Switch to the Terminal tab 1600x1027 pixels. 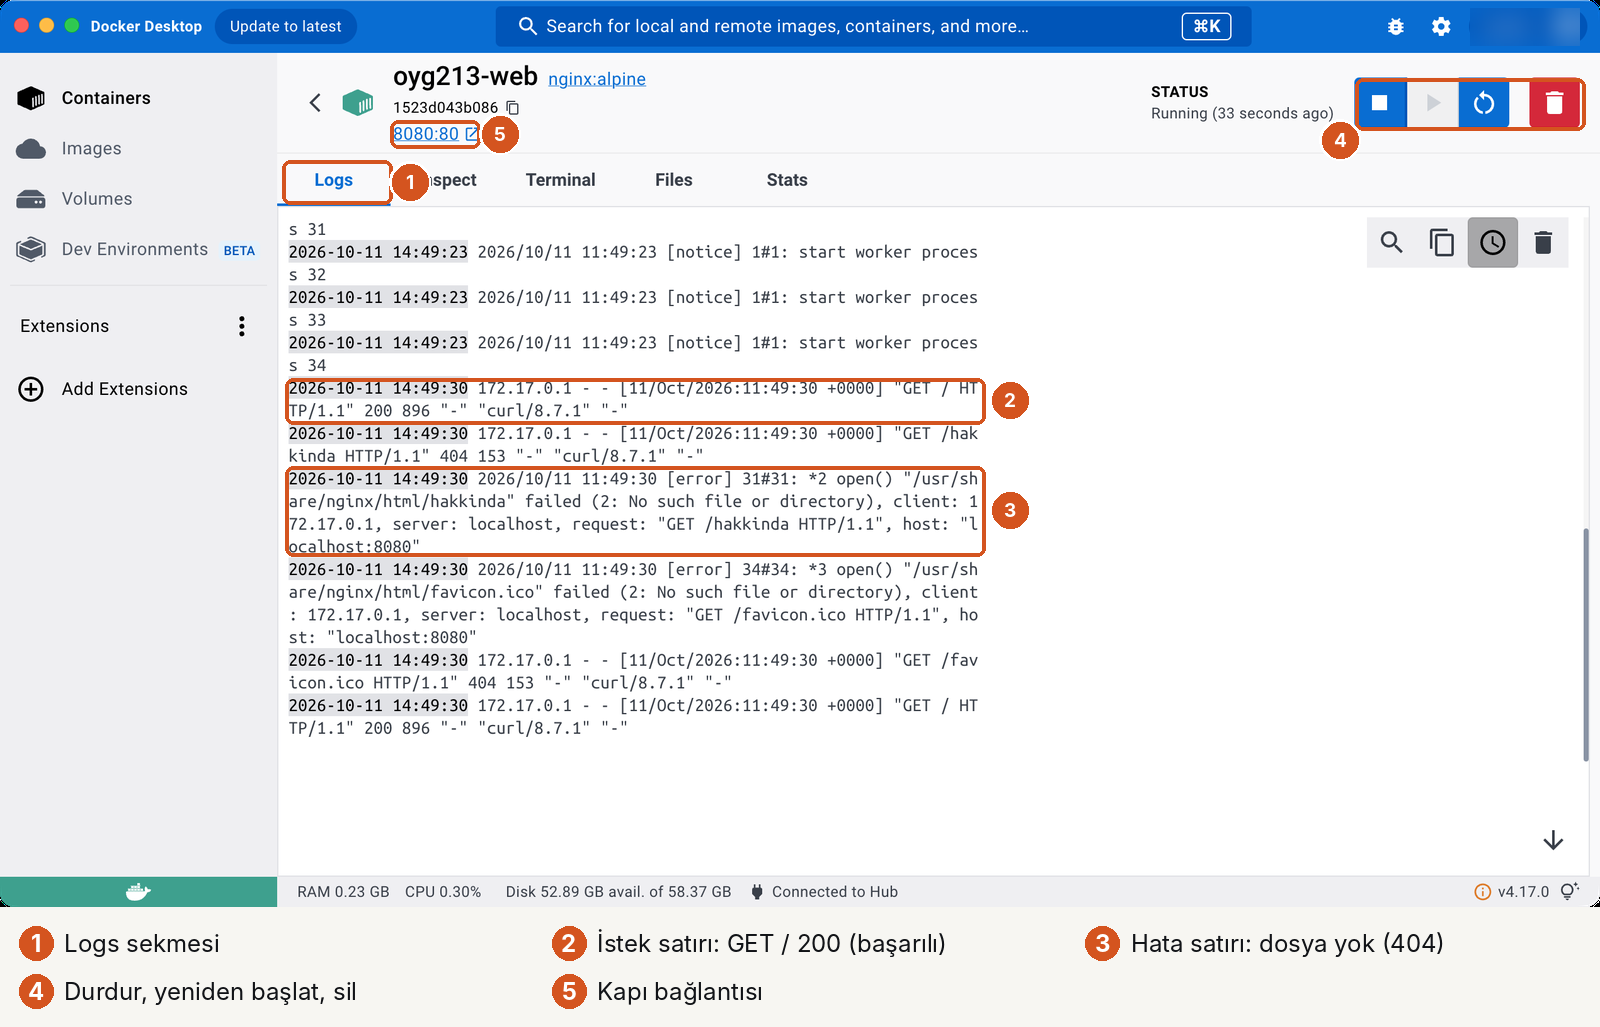(x=560, y=180)
